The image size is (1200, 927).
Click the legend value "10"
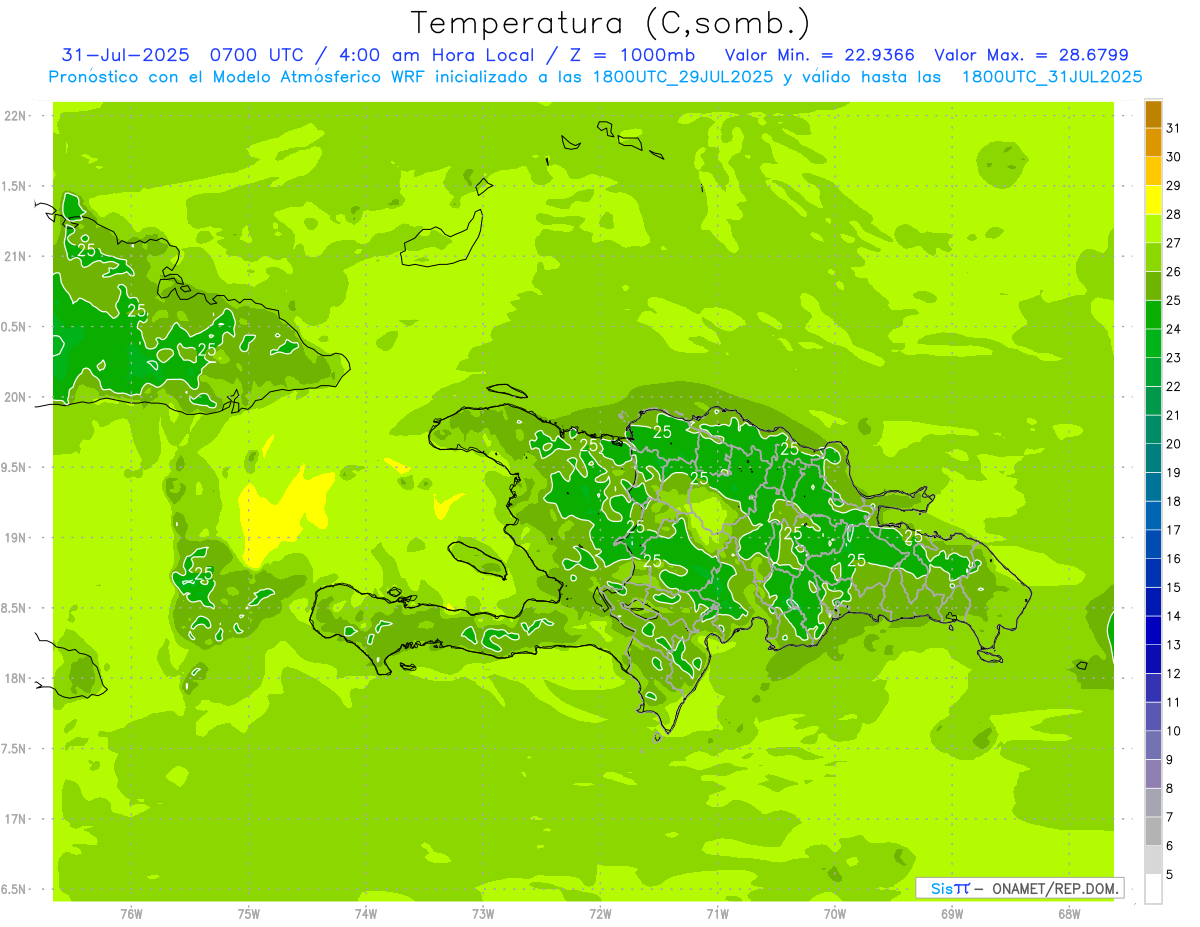1174,731
